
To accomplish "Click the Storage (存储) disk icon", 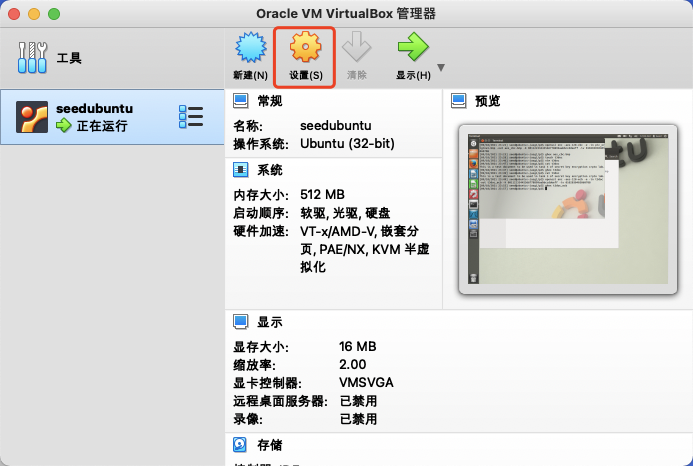I will click(x=240, y=445).
